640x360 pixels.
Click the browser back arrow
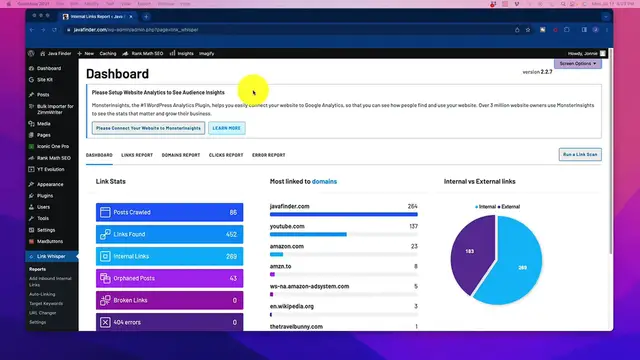coord(32,30)
